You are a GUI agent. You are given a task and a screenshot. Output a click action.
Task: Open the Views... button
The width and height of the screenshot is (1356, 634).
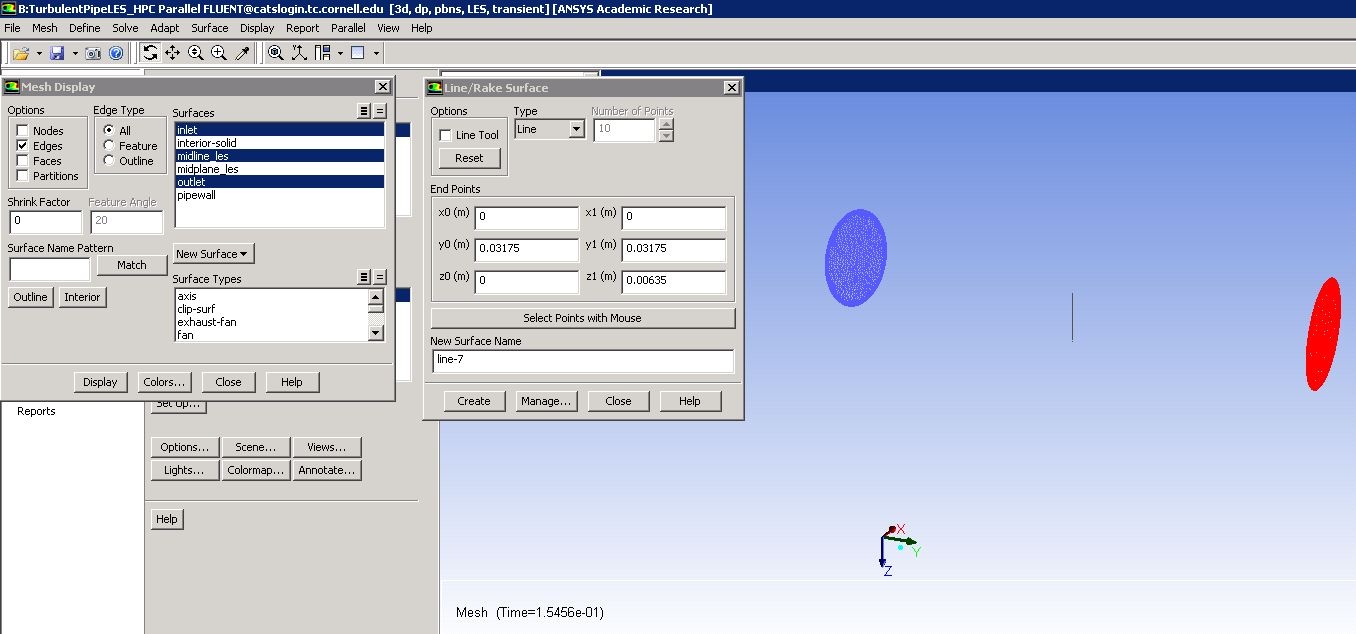(x=327, y=447)
